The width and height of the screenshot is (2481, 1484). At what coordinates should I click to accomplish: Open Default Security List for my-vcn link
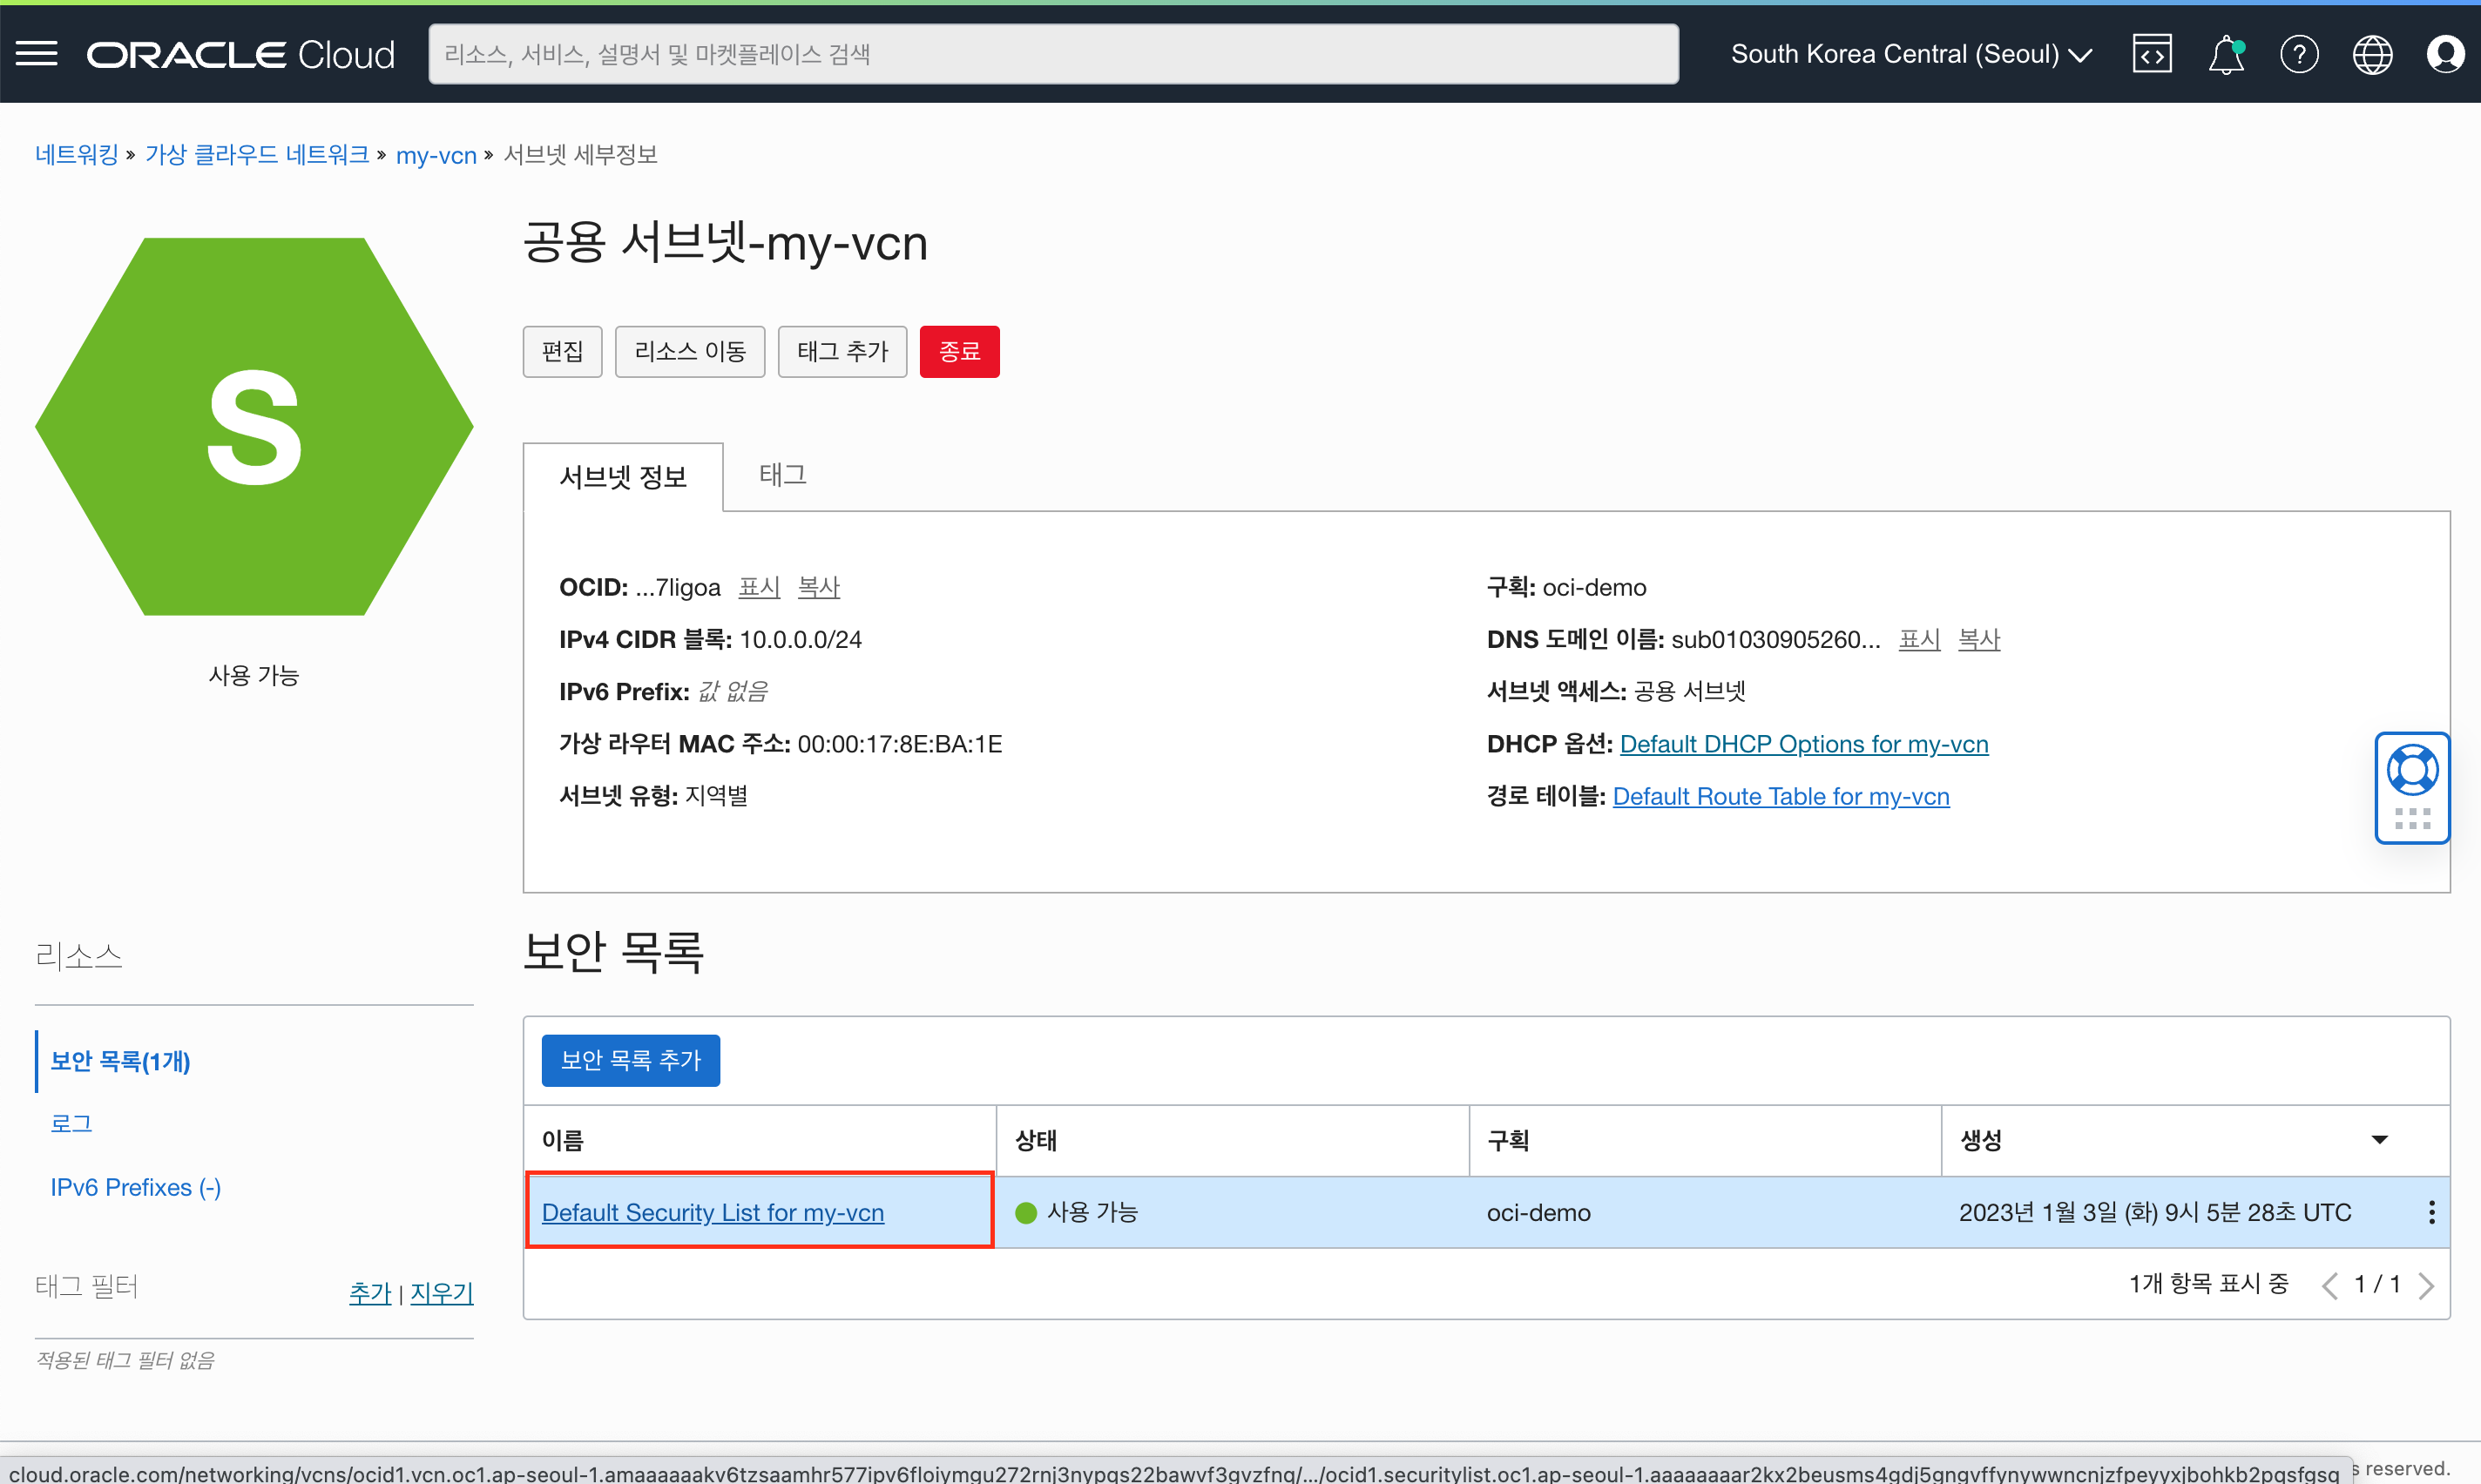coord(713,1212)
